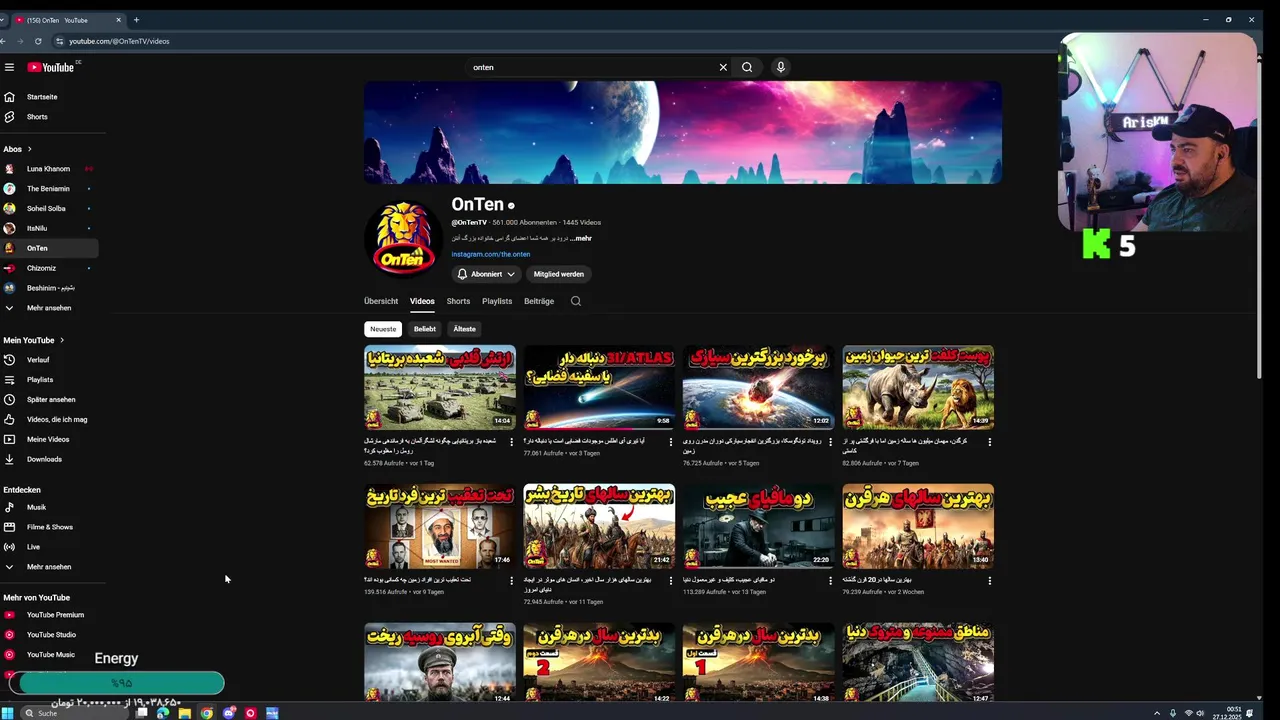Open YouTube Music
Screen dimensions: 1280x720
(x=49, y=655)
